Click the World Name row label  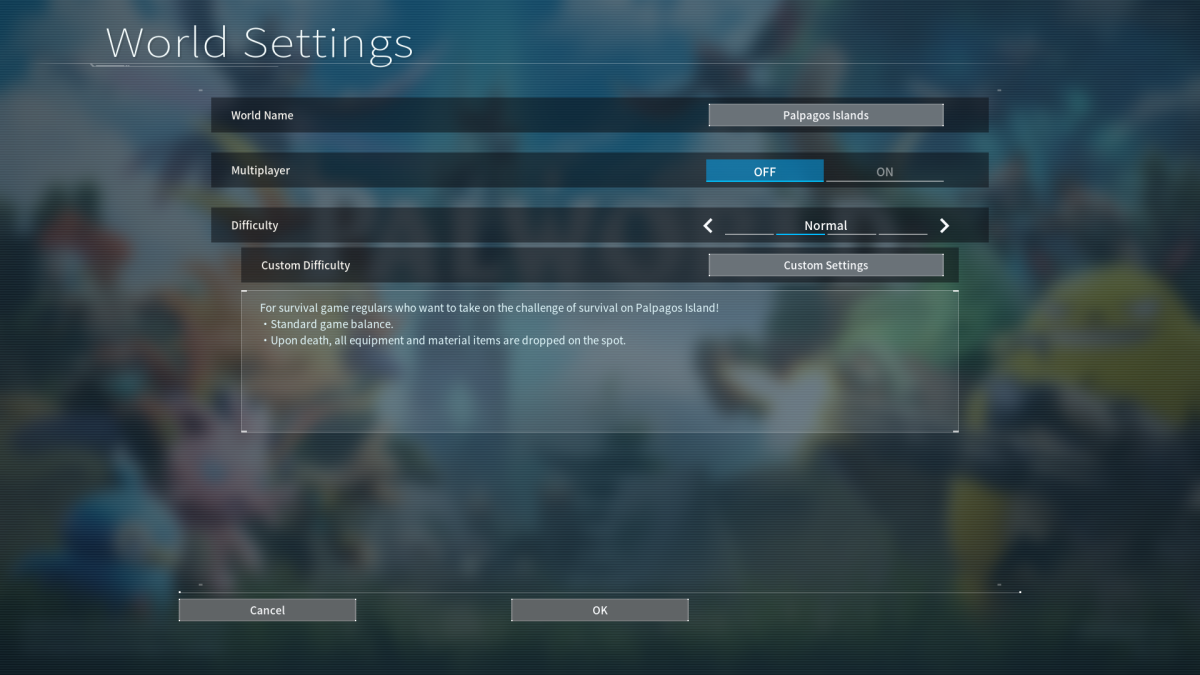tap(262, 115)
